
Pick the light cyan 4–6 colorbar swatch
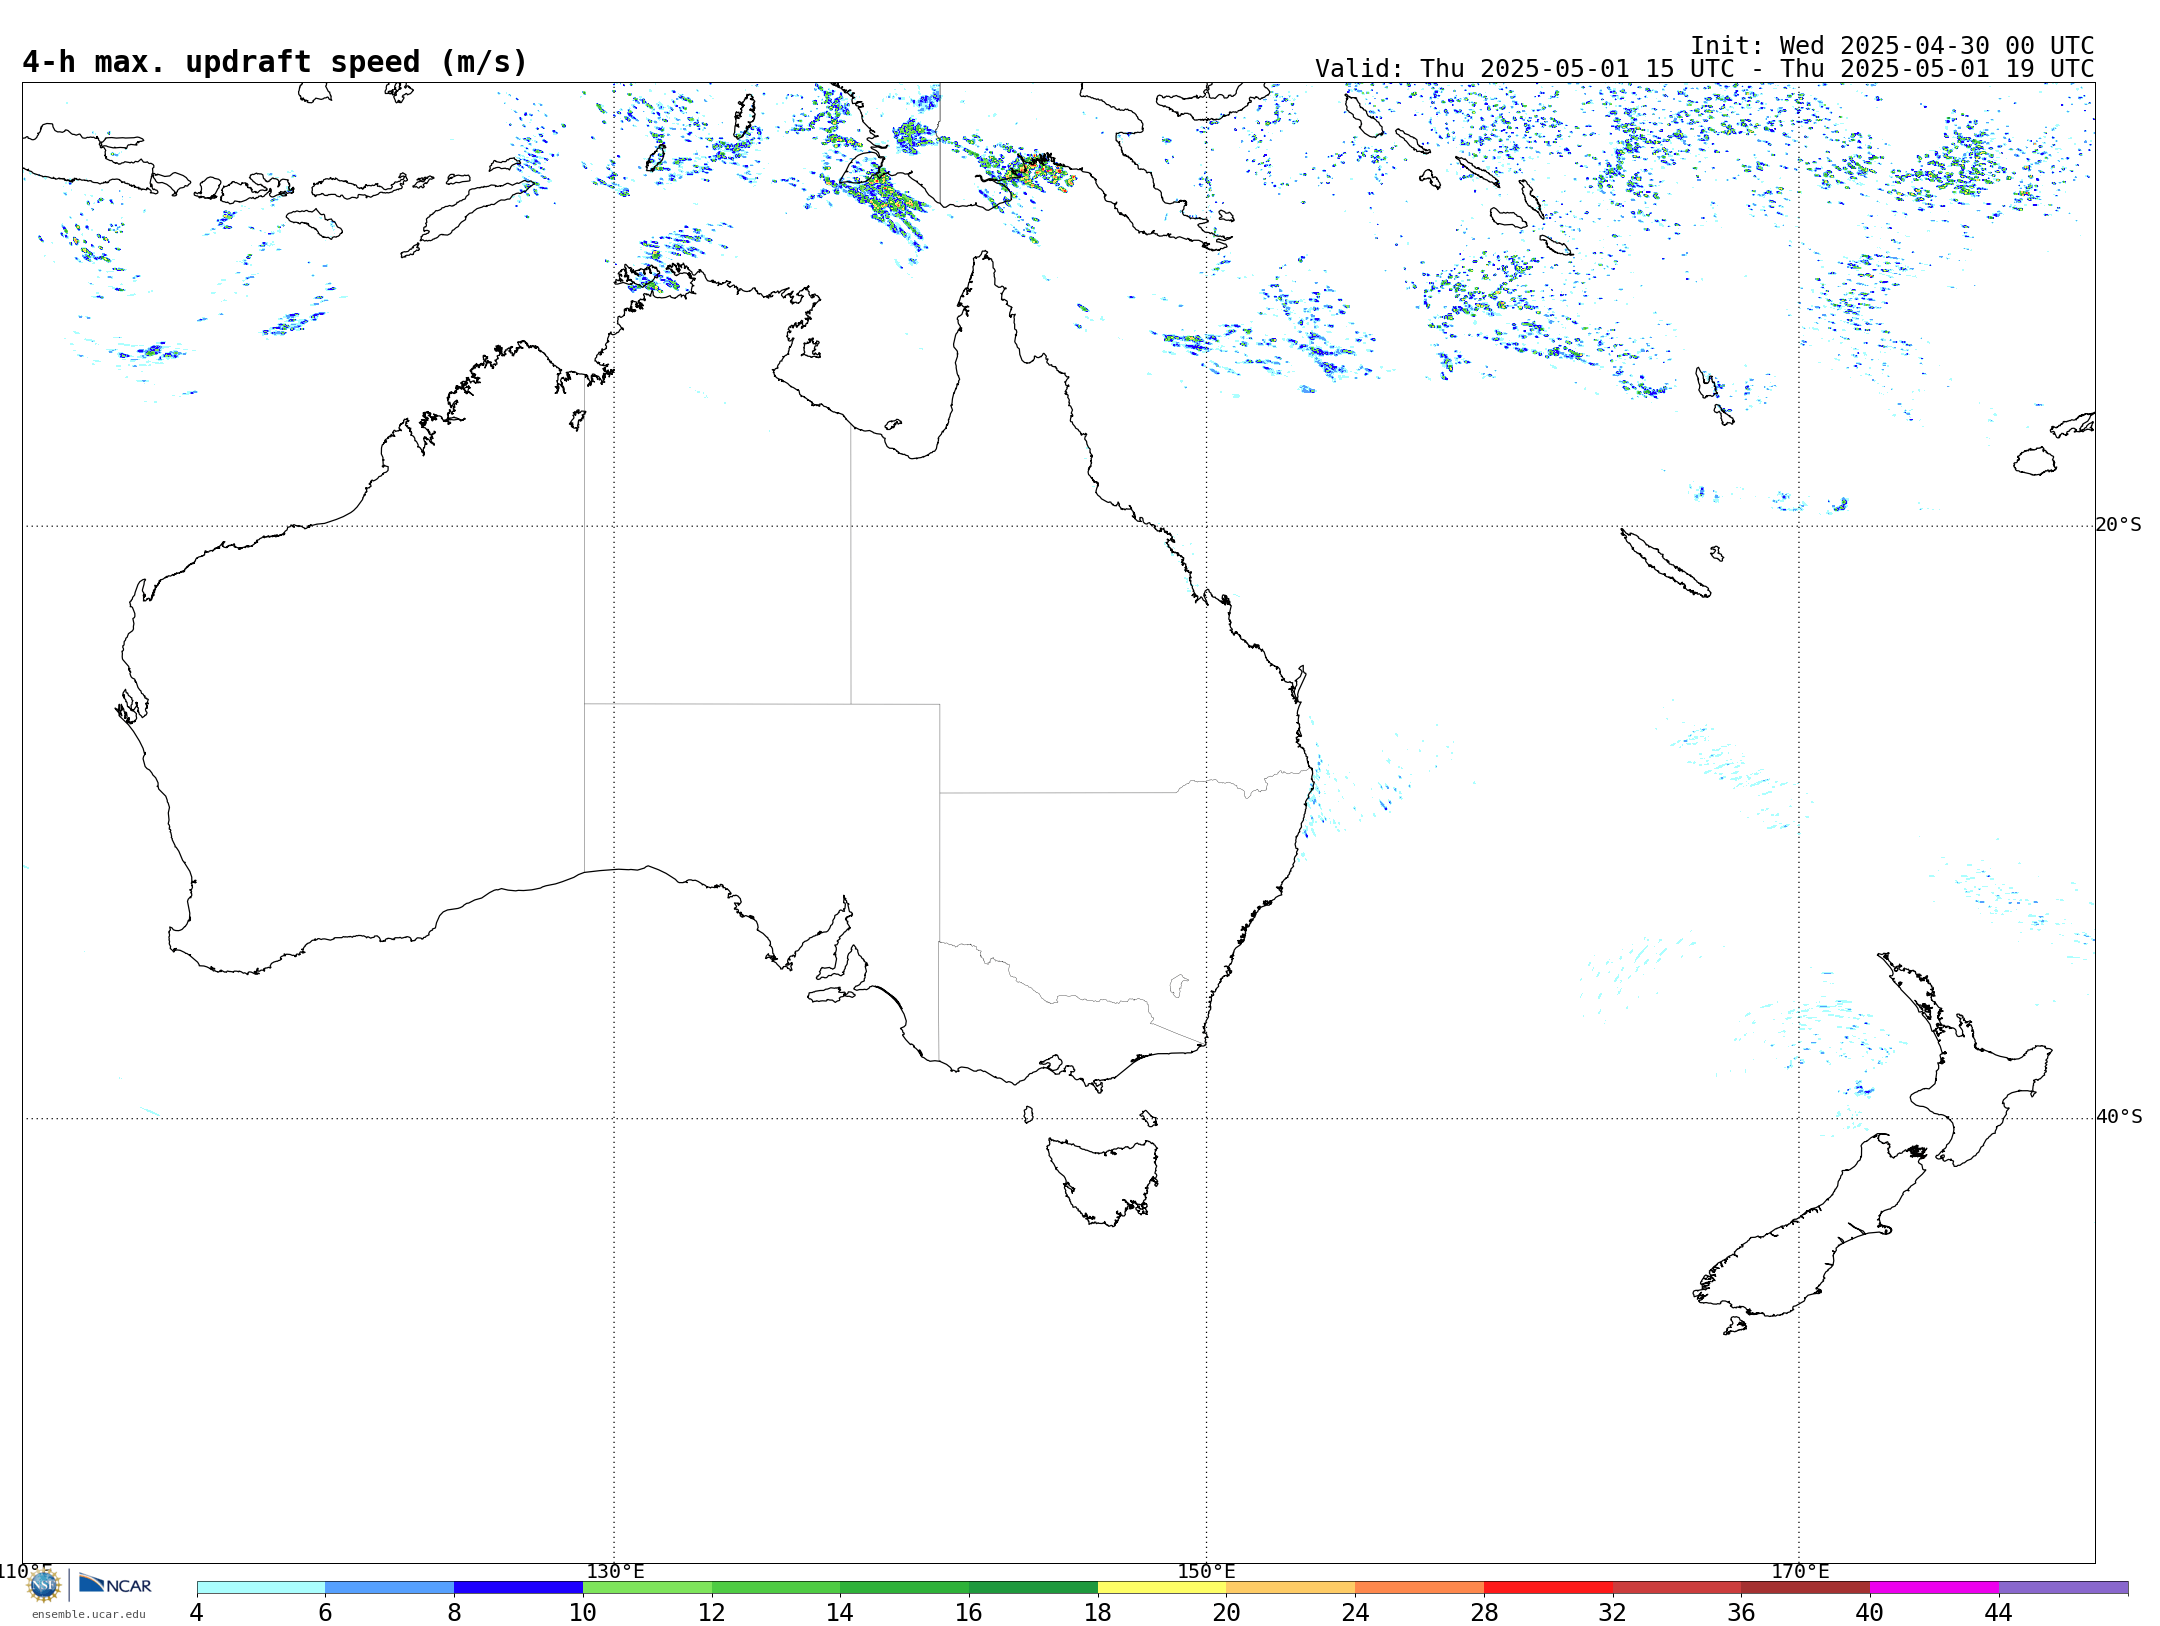261,1587
